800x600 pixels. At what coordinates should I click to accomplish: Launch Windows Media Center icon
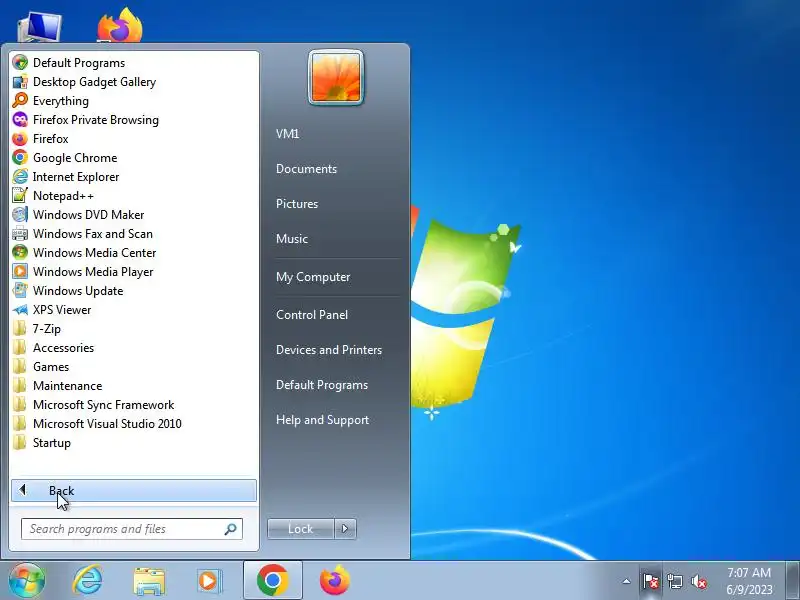(x=20, y=253)
